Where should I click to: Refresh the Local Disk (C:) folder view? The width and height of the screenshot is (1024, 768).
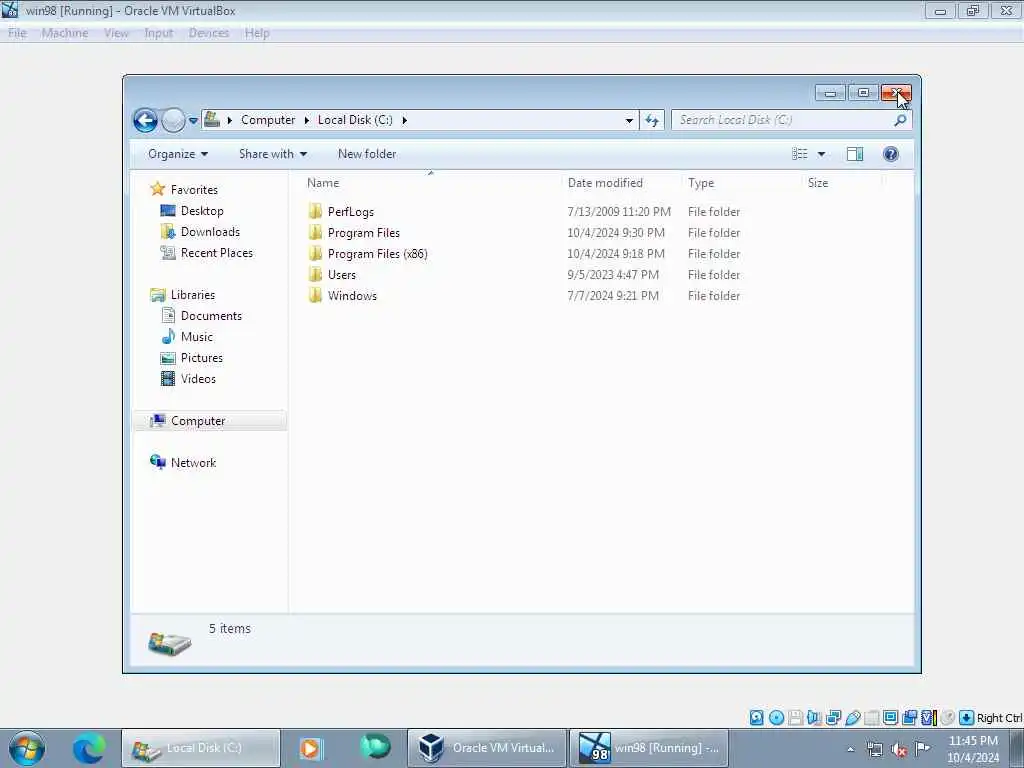652,120
